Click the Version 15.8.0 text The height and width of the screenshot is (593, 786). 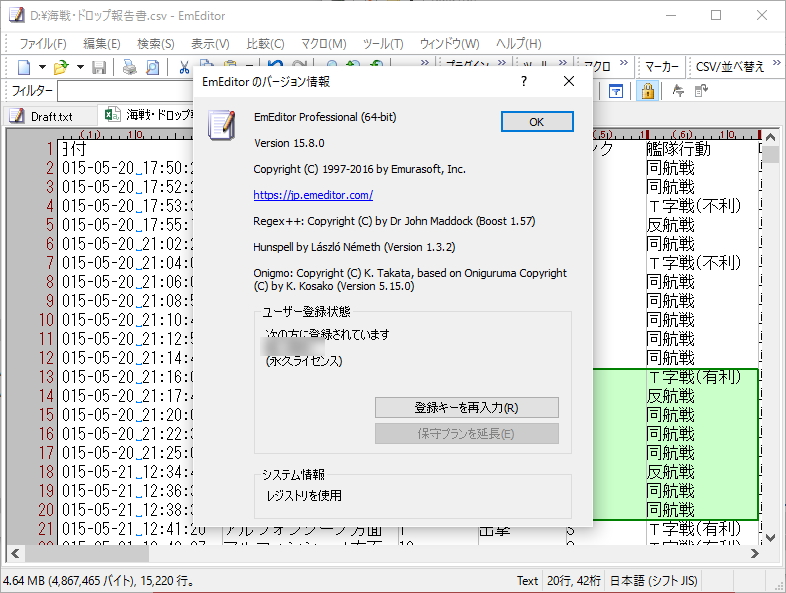289,143
